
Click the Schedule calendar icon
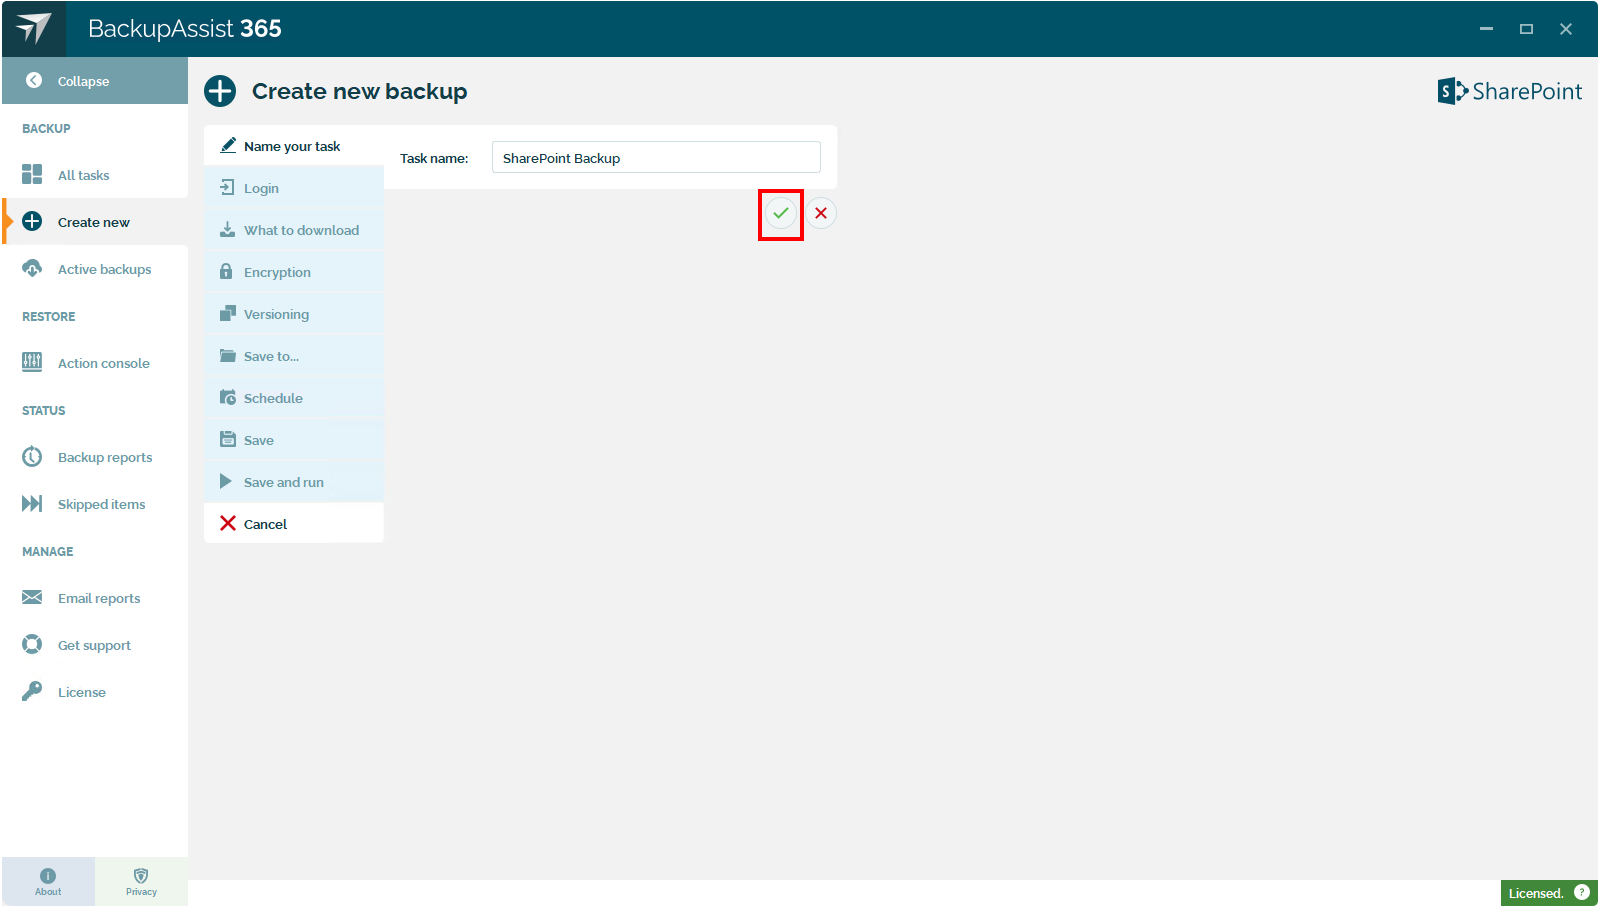pos(228,398)
